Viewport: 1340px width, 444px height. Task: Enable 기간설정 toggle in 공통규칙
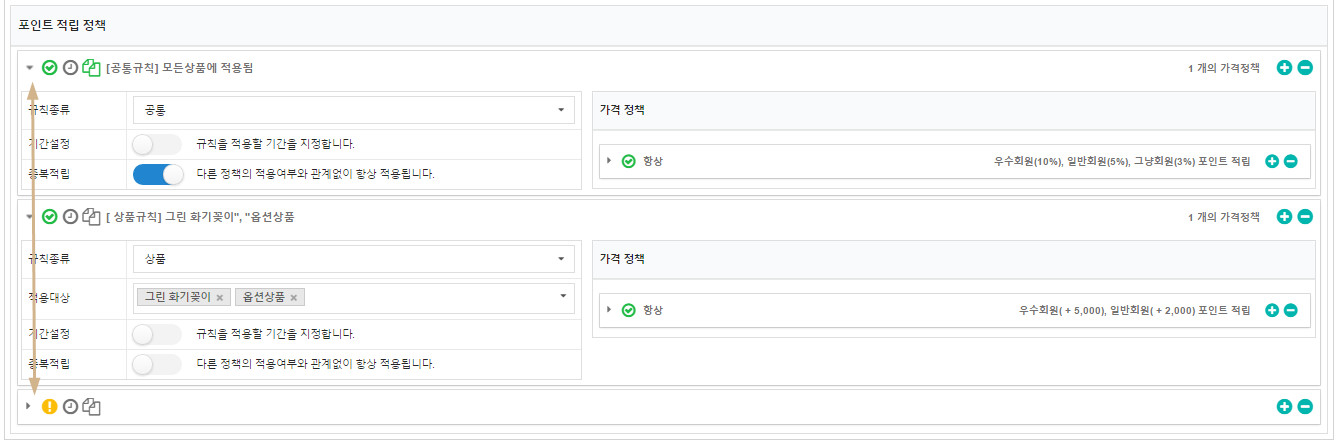point(158,144)
